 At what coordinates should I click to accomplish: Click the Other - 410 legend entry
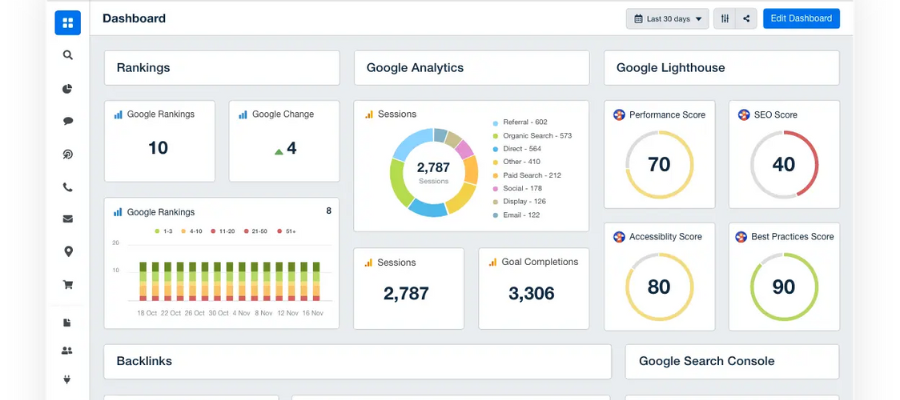(517, 162)
